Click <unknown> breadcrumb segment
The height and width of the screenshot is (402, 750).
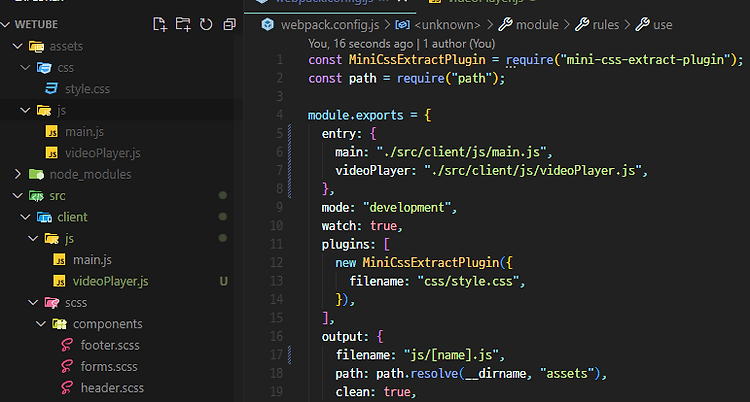[x=447, y=25]
